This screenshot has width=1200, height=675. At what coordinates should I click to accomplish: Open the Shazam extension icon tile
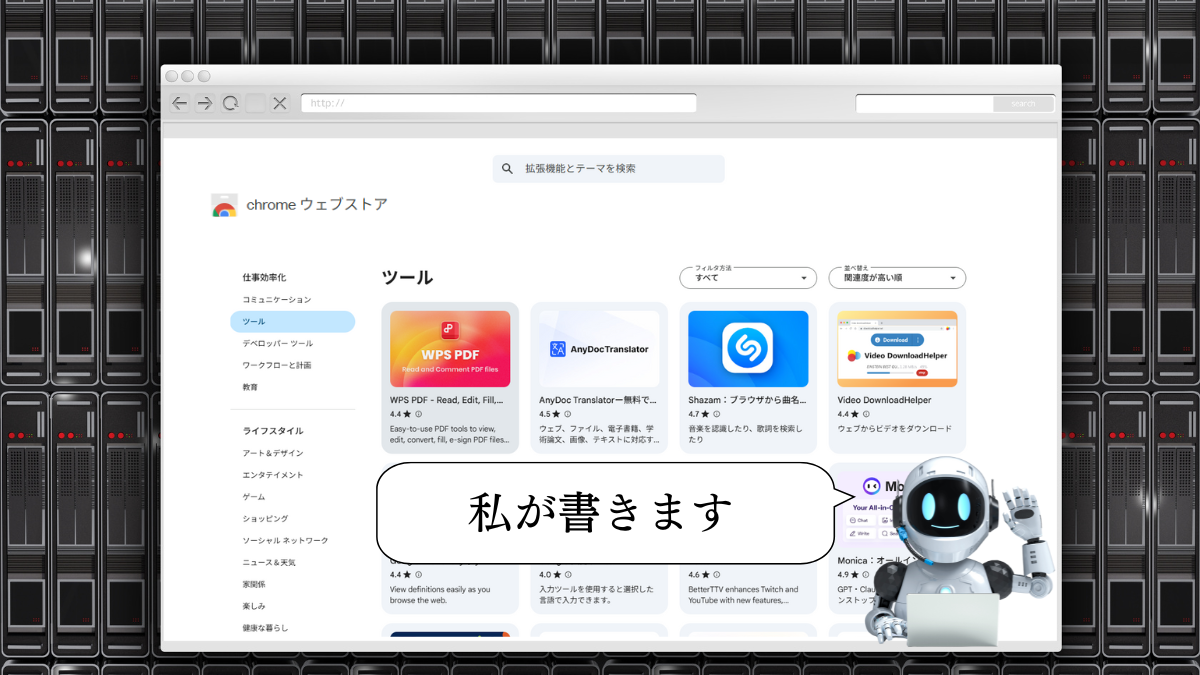click(748, 348)
